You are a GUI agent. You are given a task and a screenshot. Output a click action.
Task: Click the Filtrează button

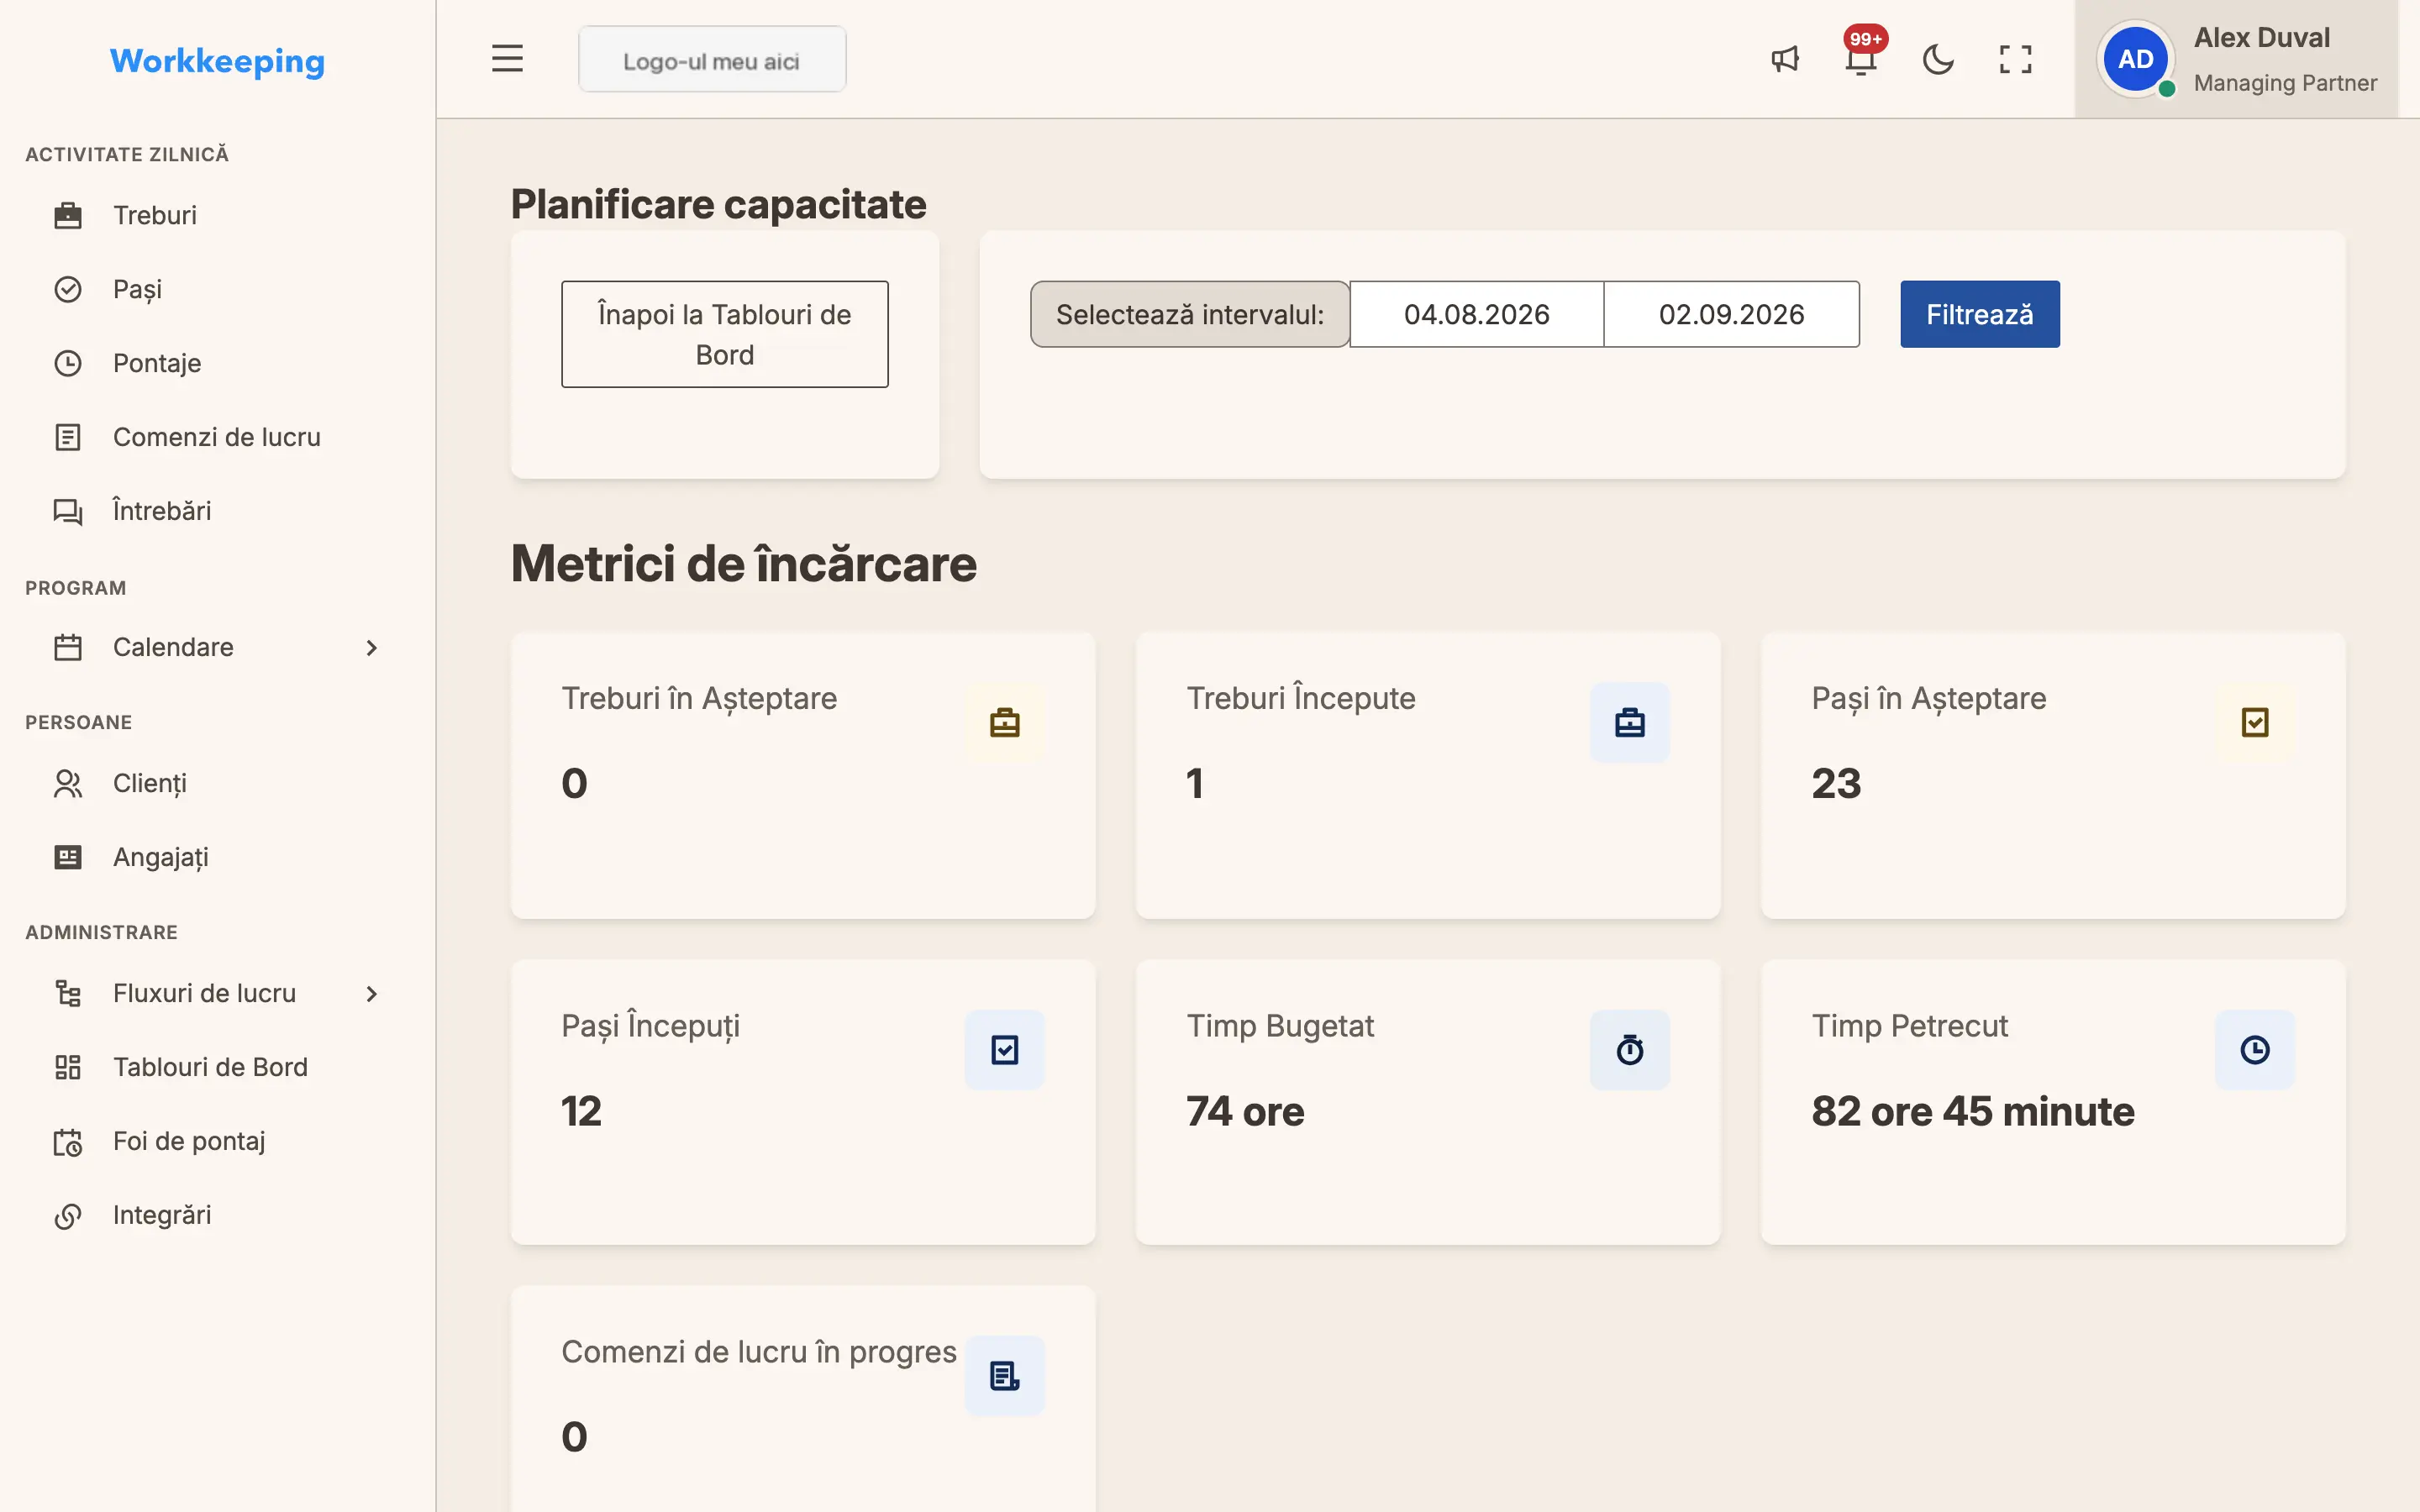click(1979, 314)
